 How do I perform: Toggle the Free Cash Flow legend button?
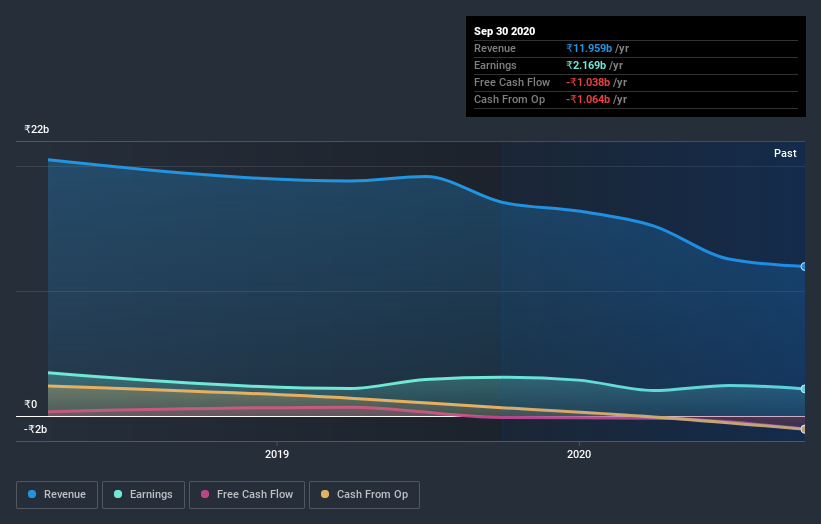tap(247, 495)
